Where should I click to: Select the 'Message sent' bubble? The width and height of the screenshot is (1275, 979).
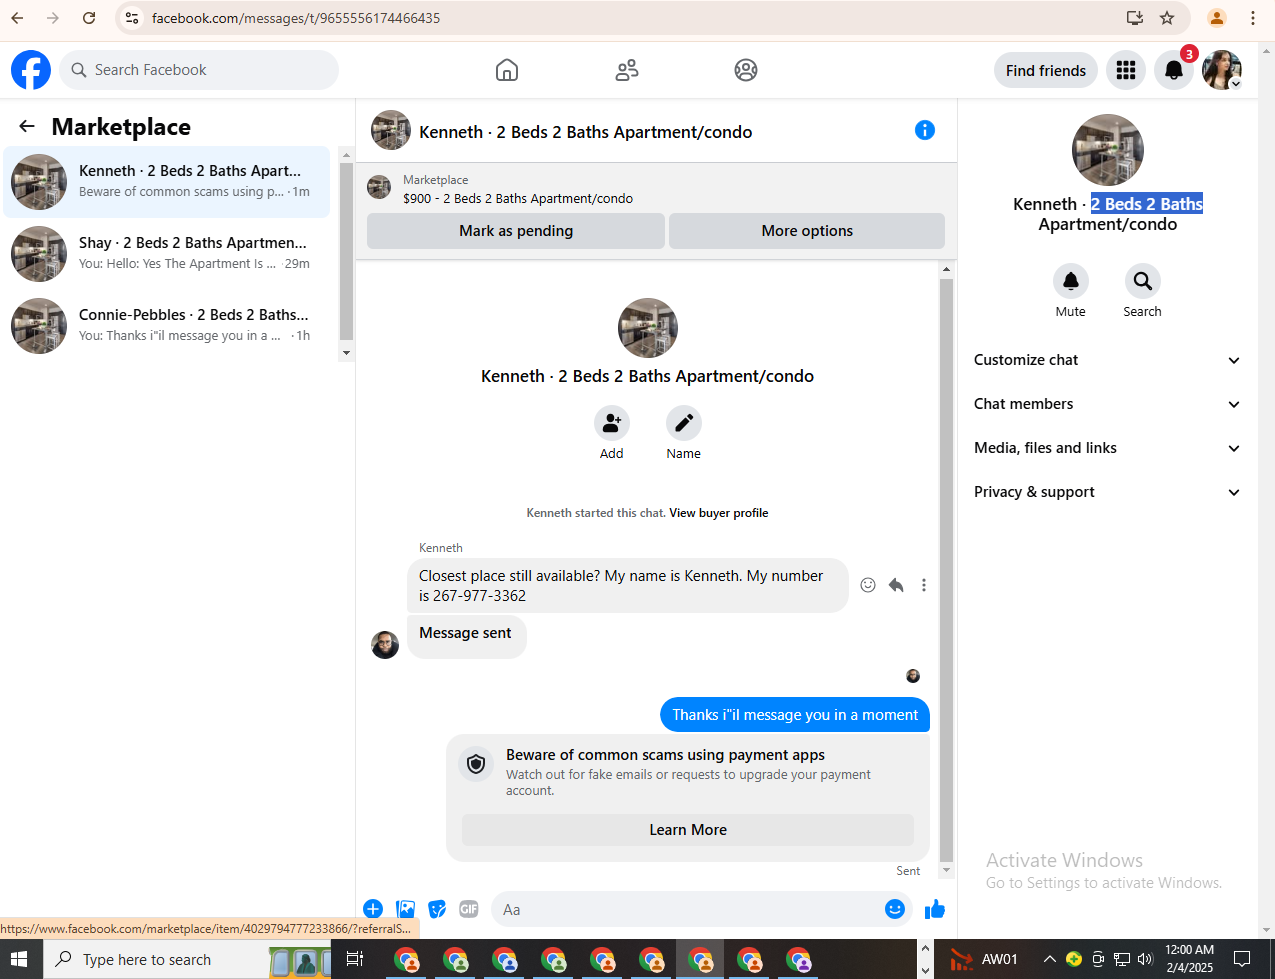pos(466,635)
